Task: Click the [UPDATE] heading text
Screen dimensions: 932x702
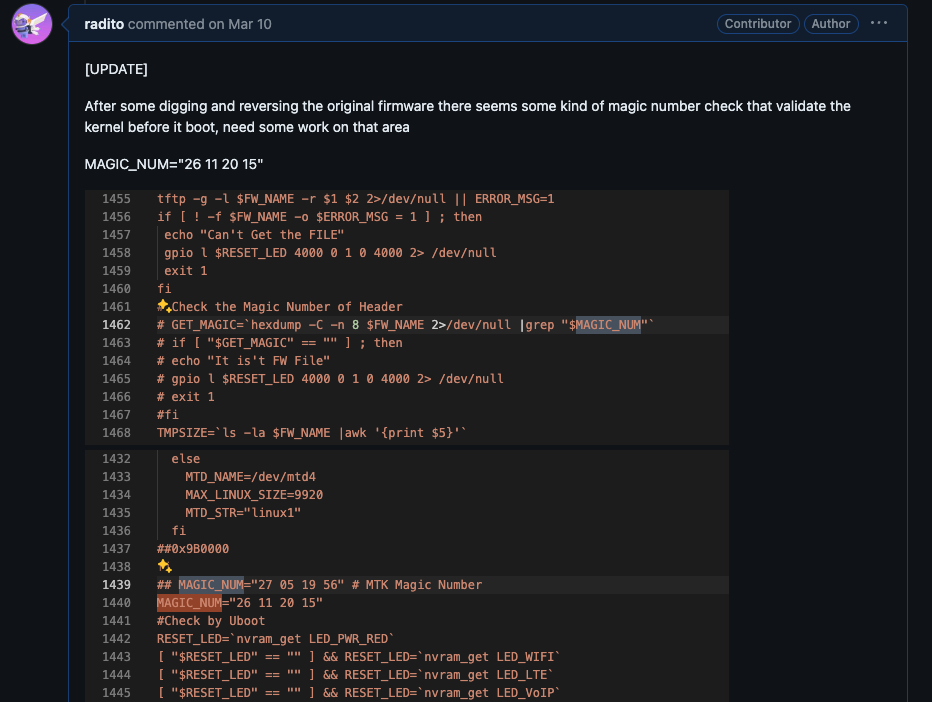Action: point(116,70)
